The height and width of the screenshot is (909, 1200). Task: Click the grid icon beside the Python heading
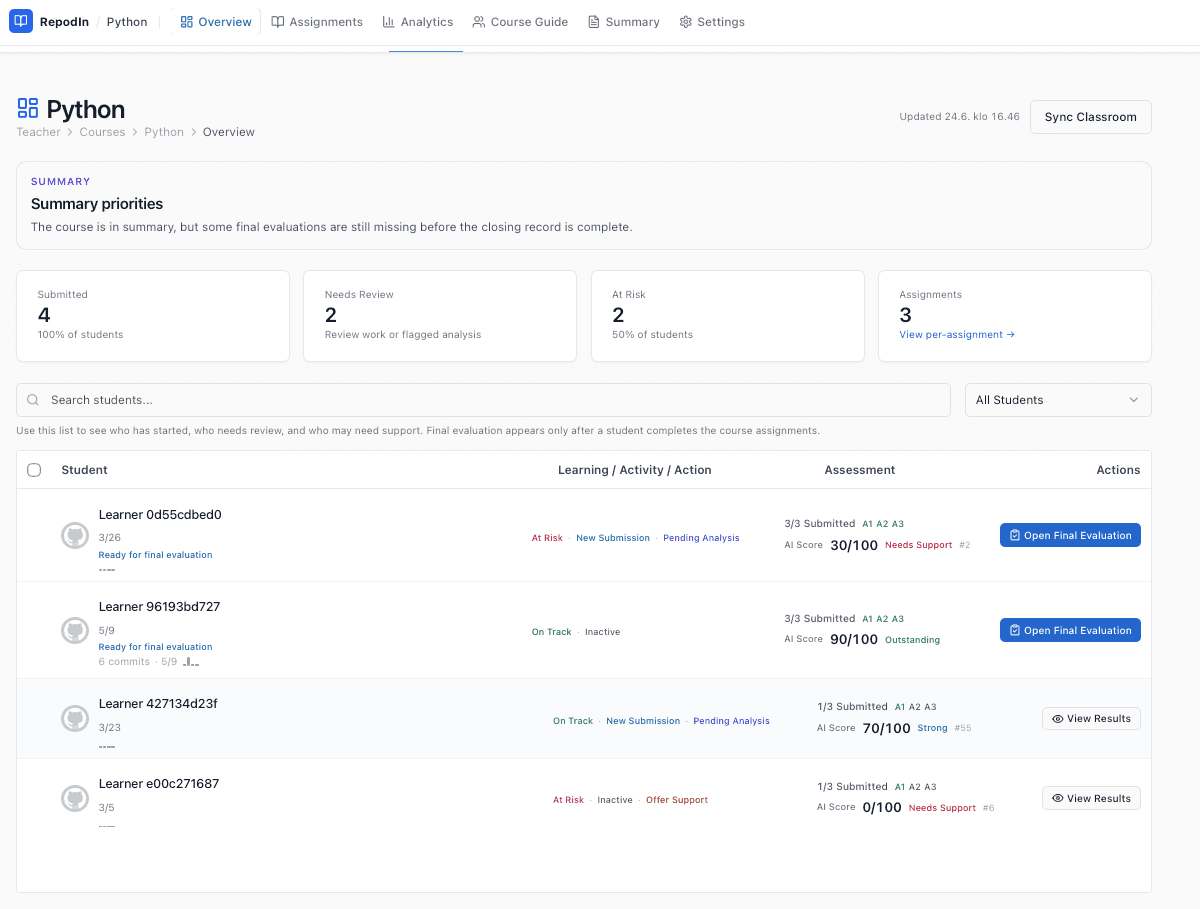click(28, 108)
